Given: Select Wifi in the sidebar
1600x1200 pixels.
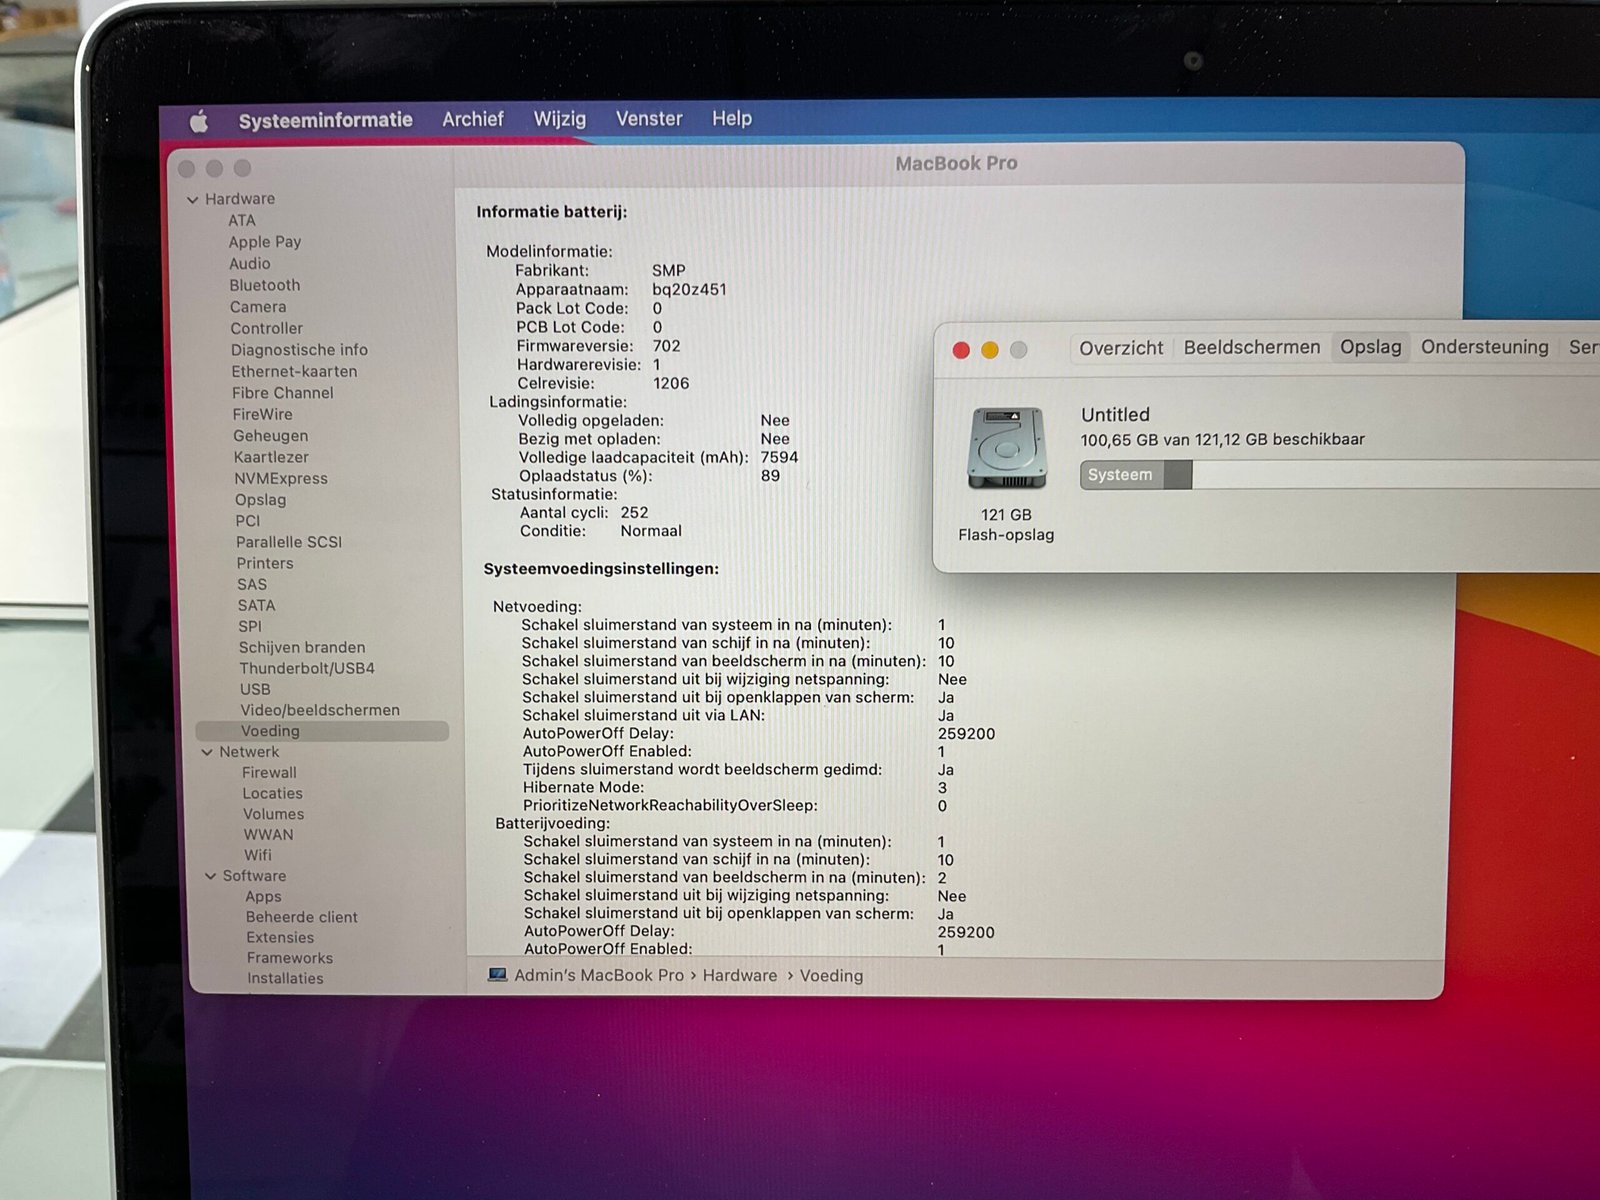Looking at the screenshot, I should (x=258, y=855).
